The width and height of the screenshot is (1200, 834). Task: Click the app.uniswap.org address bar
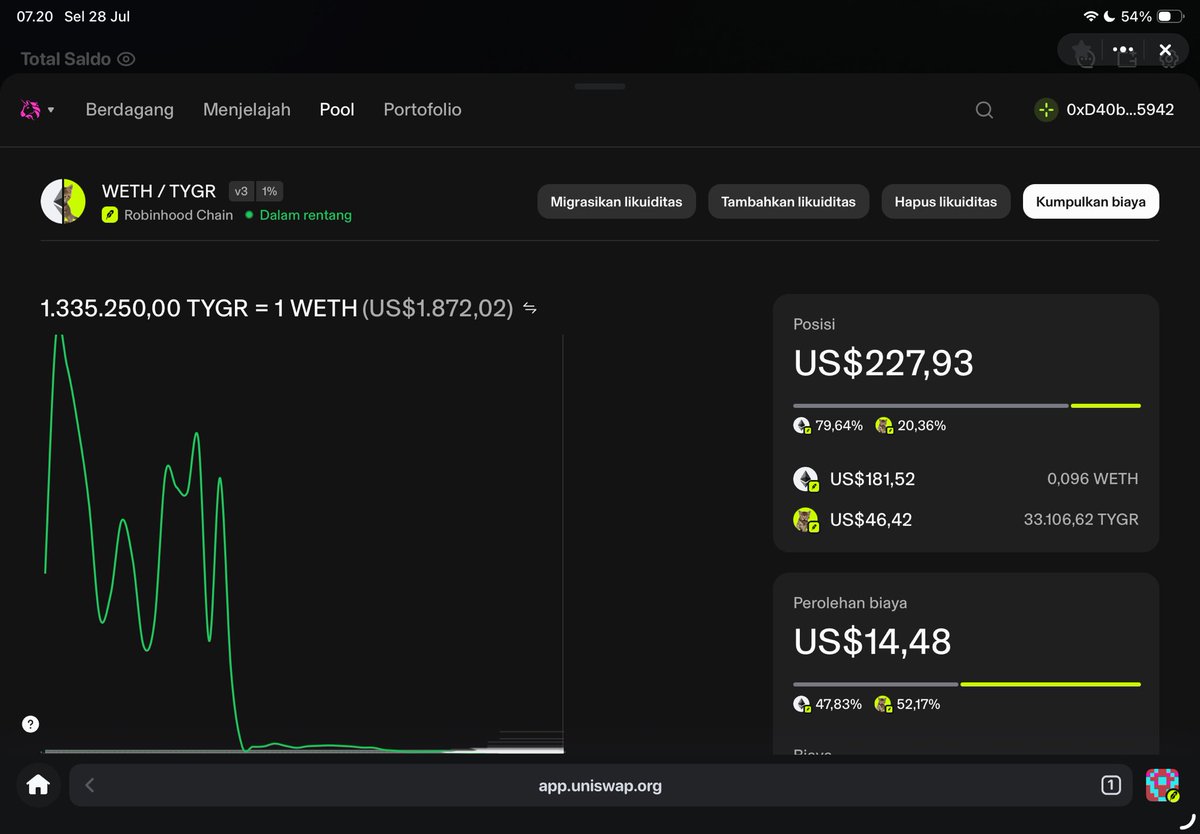[600, 785]
